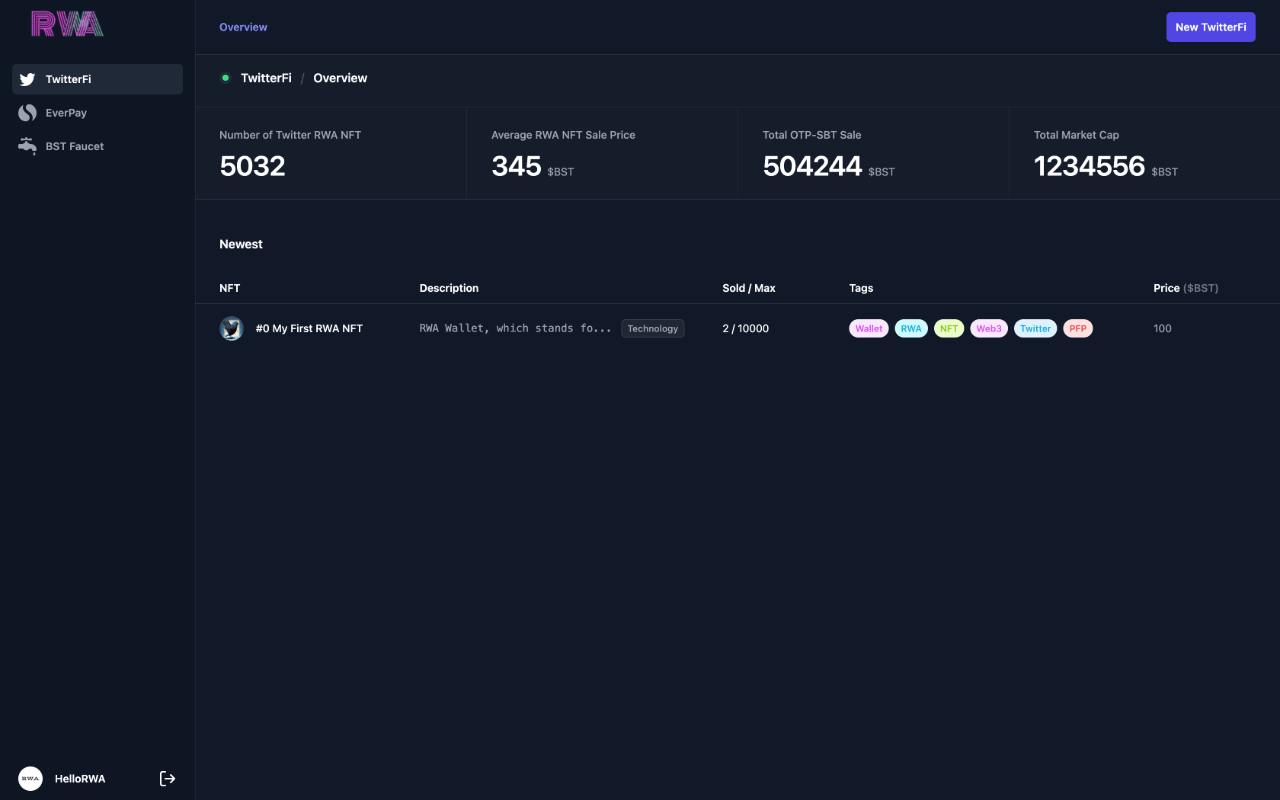Screen dimensions: 1280x800
Task: Click the NFT tag pill
Action: coord(948,328)
